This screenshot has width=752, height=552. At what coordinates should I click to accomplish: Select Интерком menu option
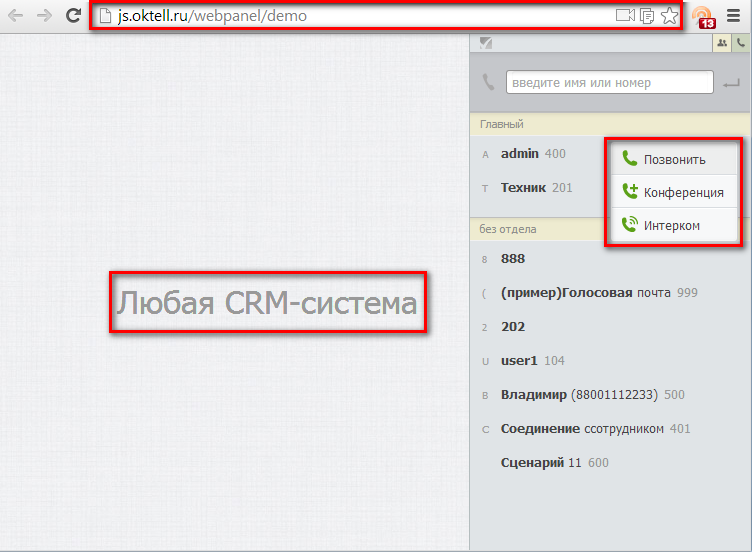point(671,225)
